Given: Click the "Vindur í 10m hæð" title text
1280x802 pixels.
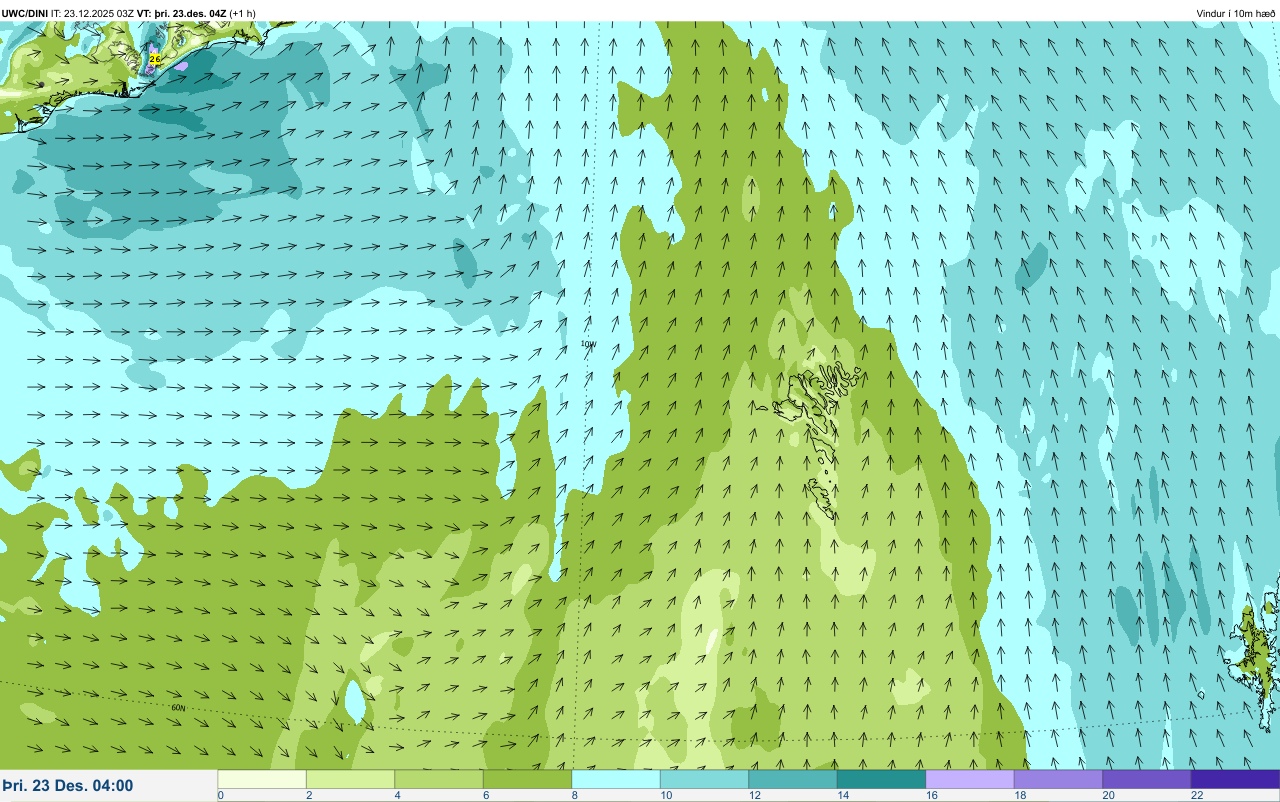Looking at the screenshot, I should pos(1235,13).
